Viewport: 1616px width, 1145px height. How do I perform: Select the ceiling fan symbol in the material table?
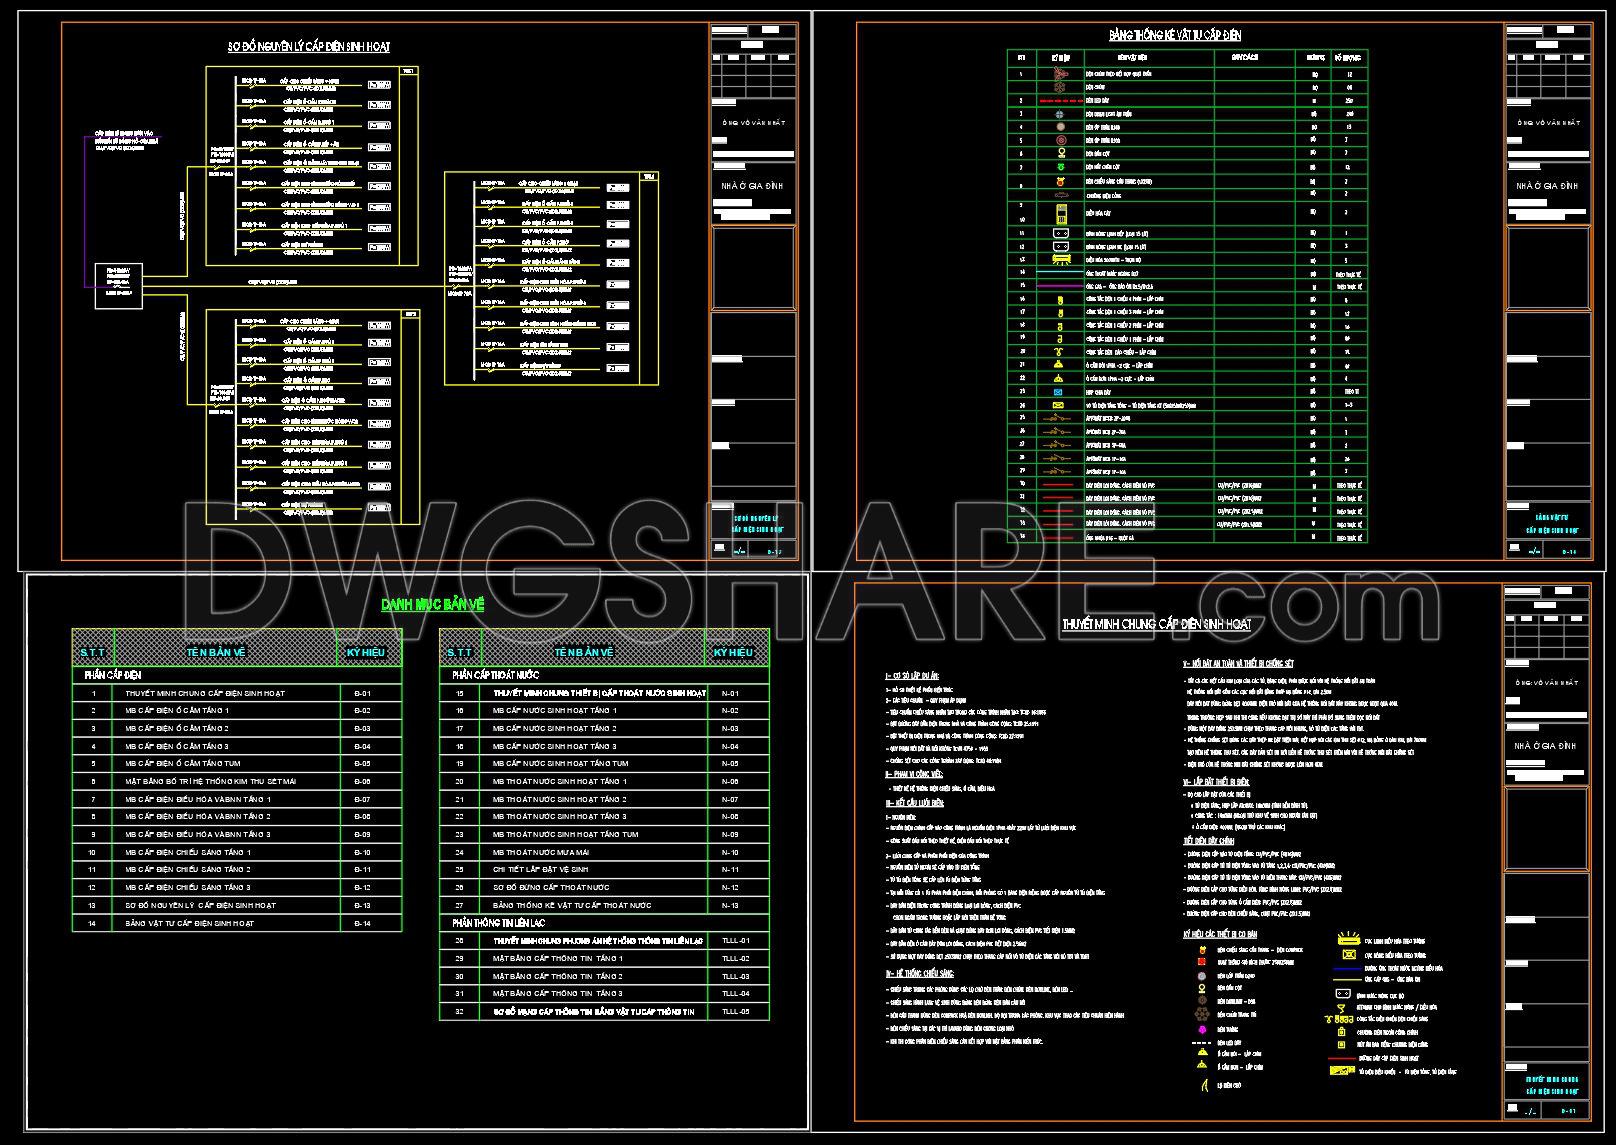pos(1060,74)
